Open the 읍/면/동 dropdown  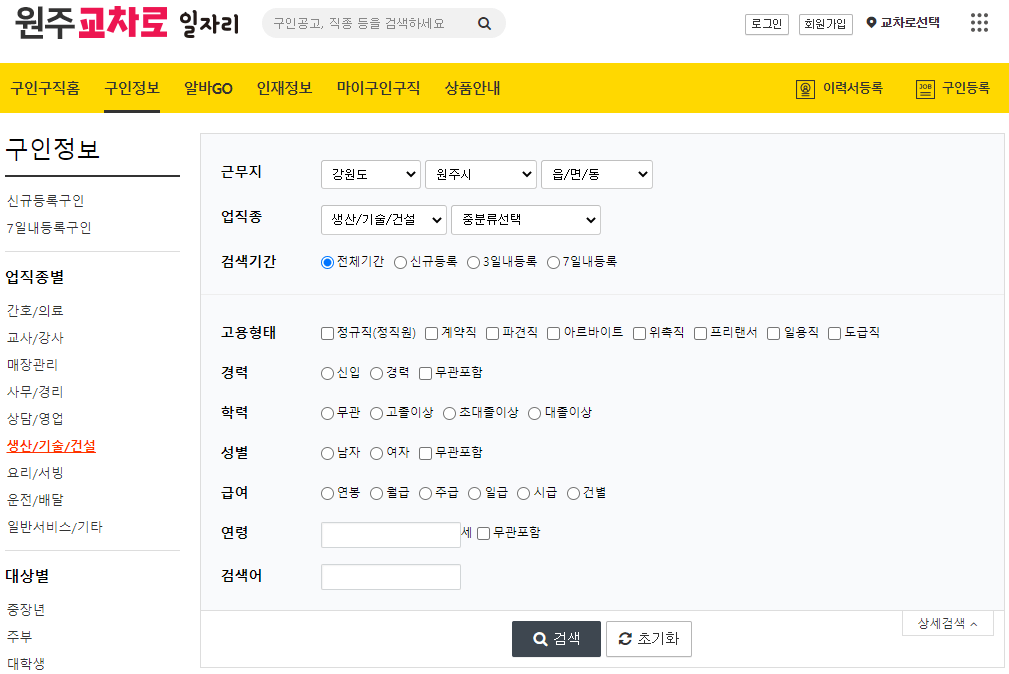click(x=596, y=174)
